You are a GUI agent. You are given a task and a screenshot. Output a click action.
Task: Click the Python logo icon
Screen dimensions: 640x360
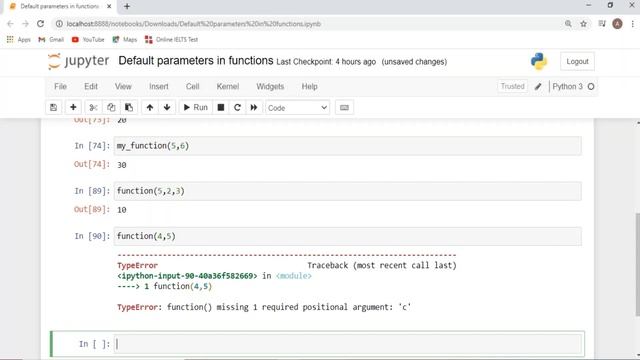click(539, 61)
